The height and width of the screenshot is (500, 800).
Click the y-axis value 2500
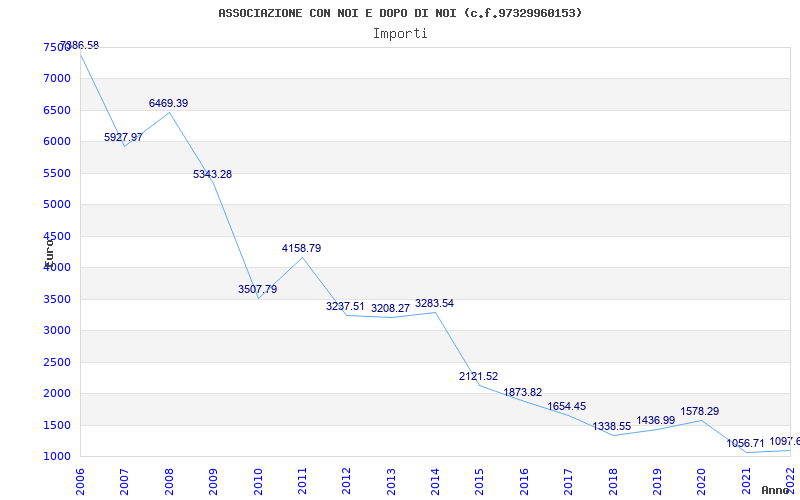pyautogui.click(x=57, y=362)
